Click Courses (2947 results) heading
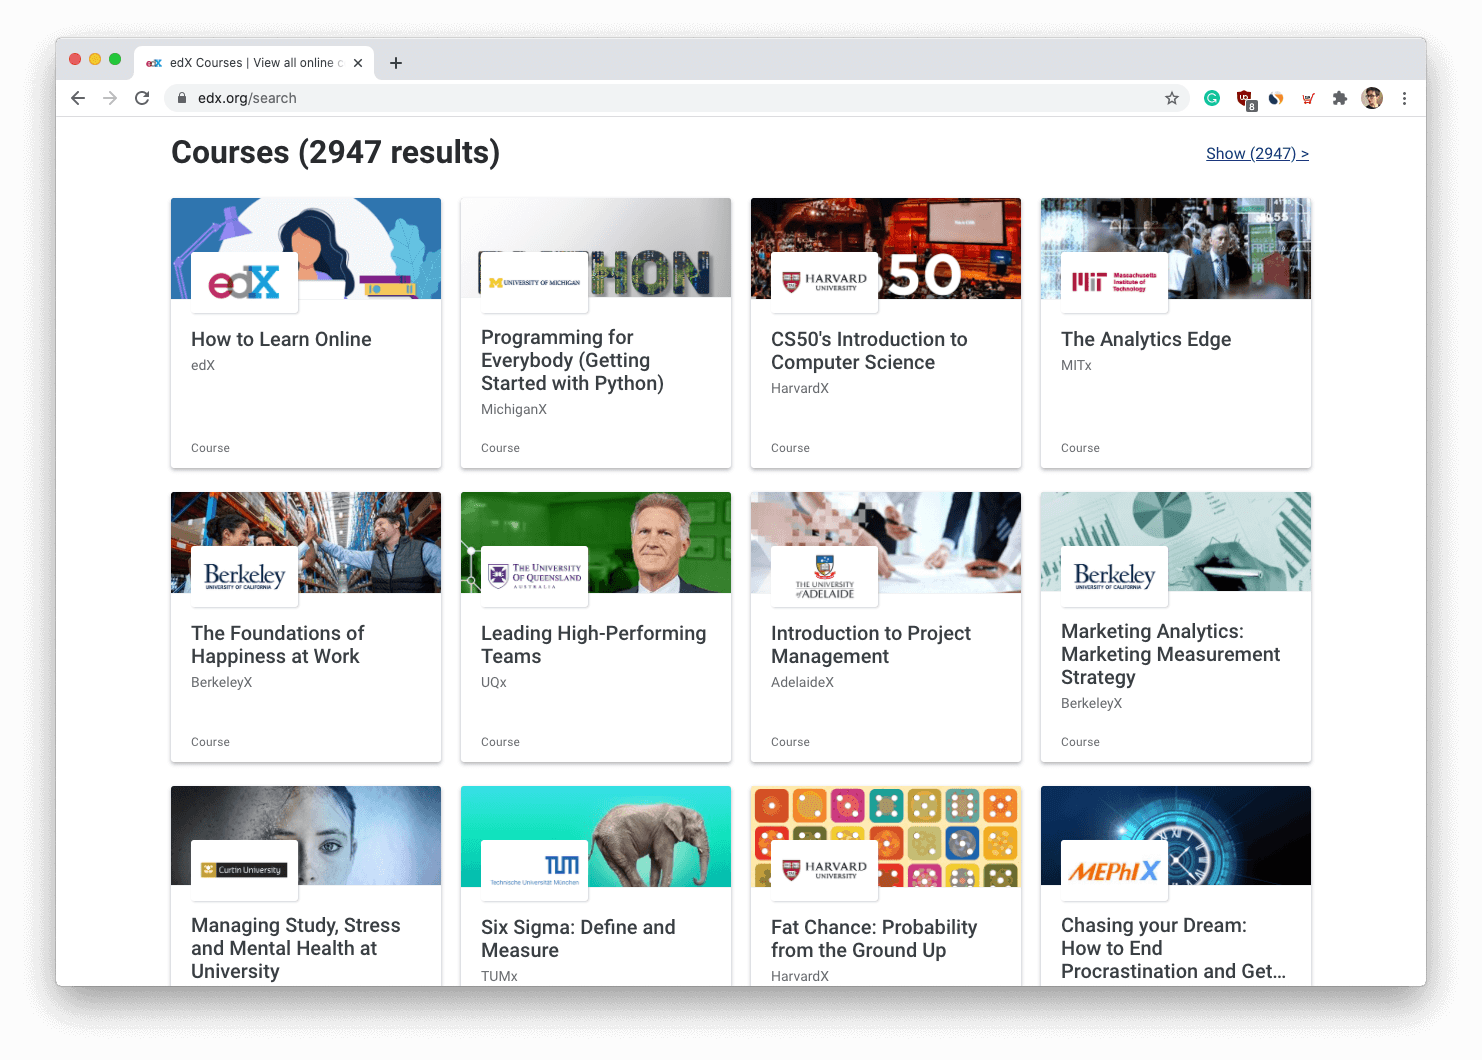The image size is (1482, 1060). click(x=335, y=152)
